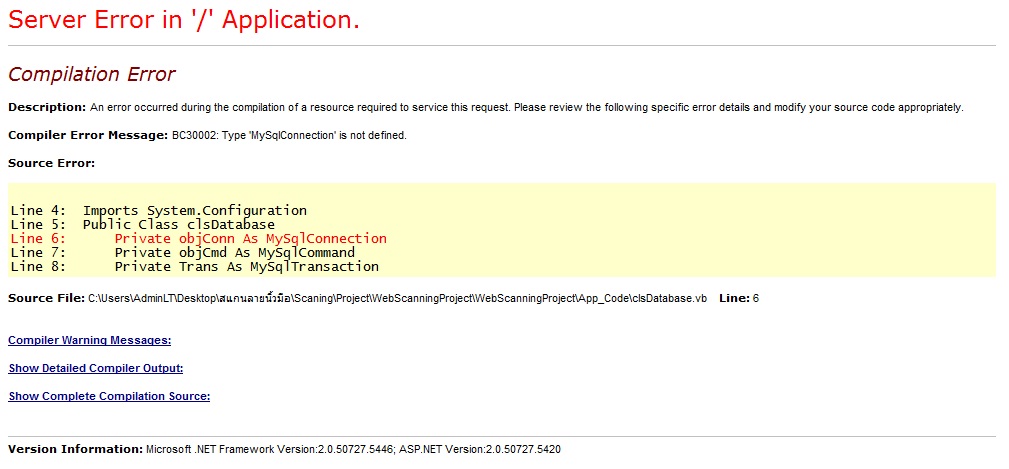Click the 'Source Error:' label
This screenshot has width=1009, height=469.
(51, 163)
